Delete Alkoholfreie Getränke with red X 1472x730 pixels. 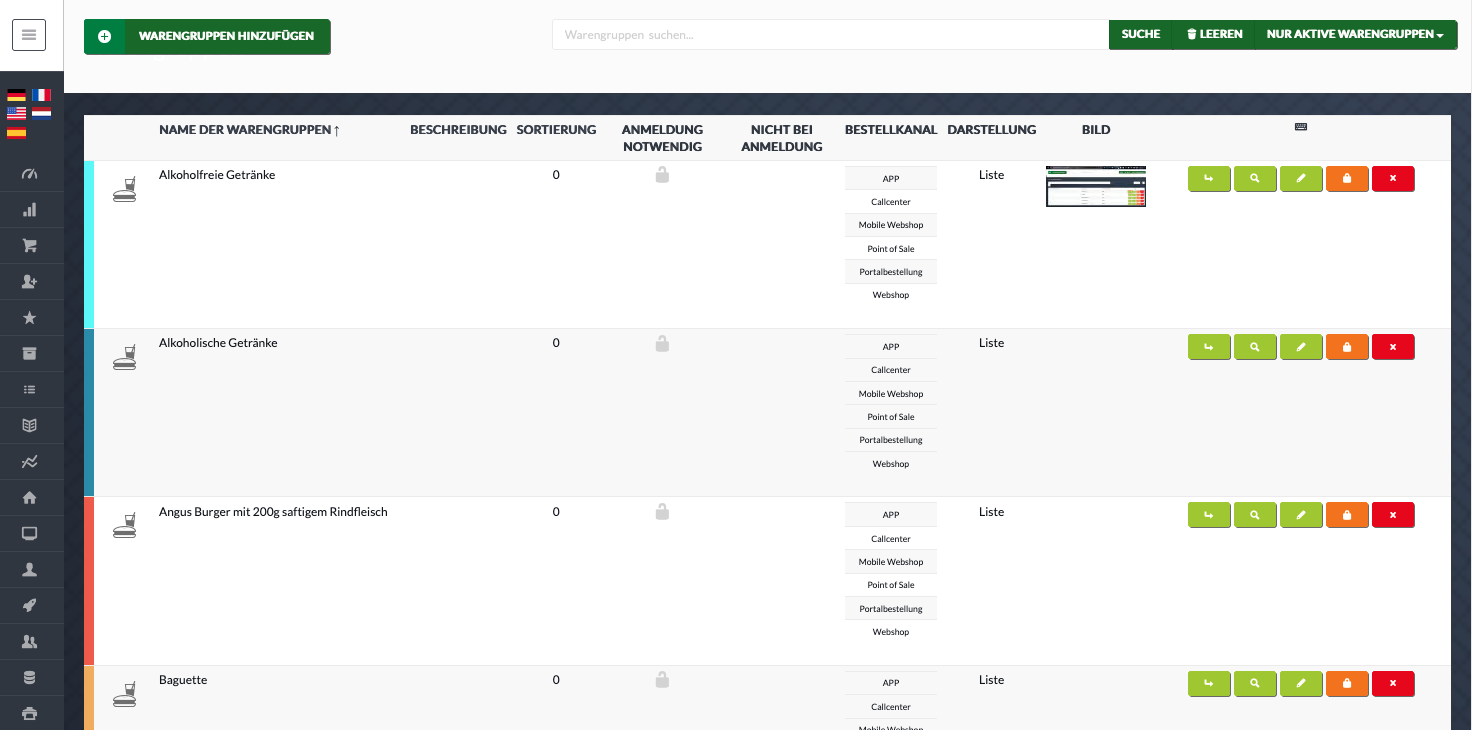(1393, 179)
